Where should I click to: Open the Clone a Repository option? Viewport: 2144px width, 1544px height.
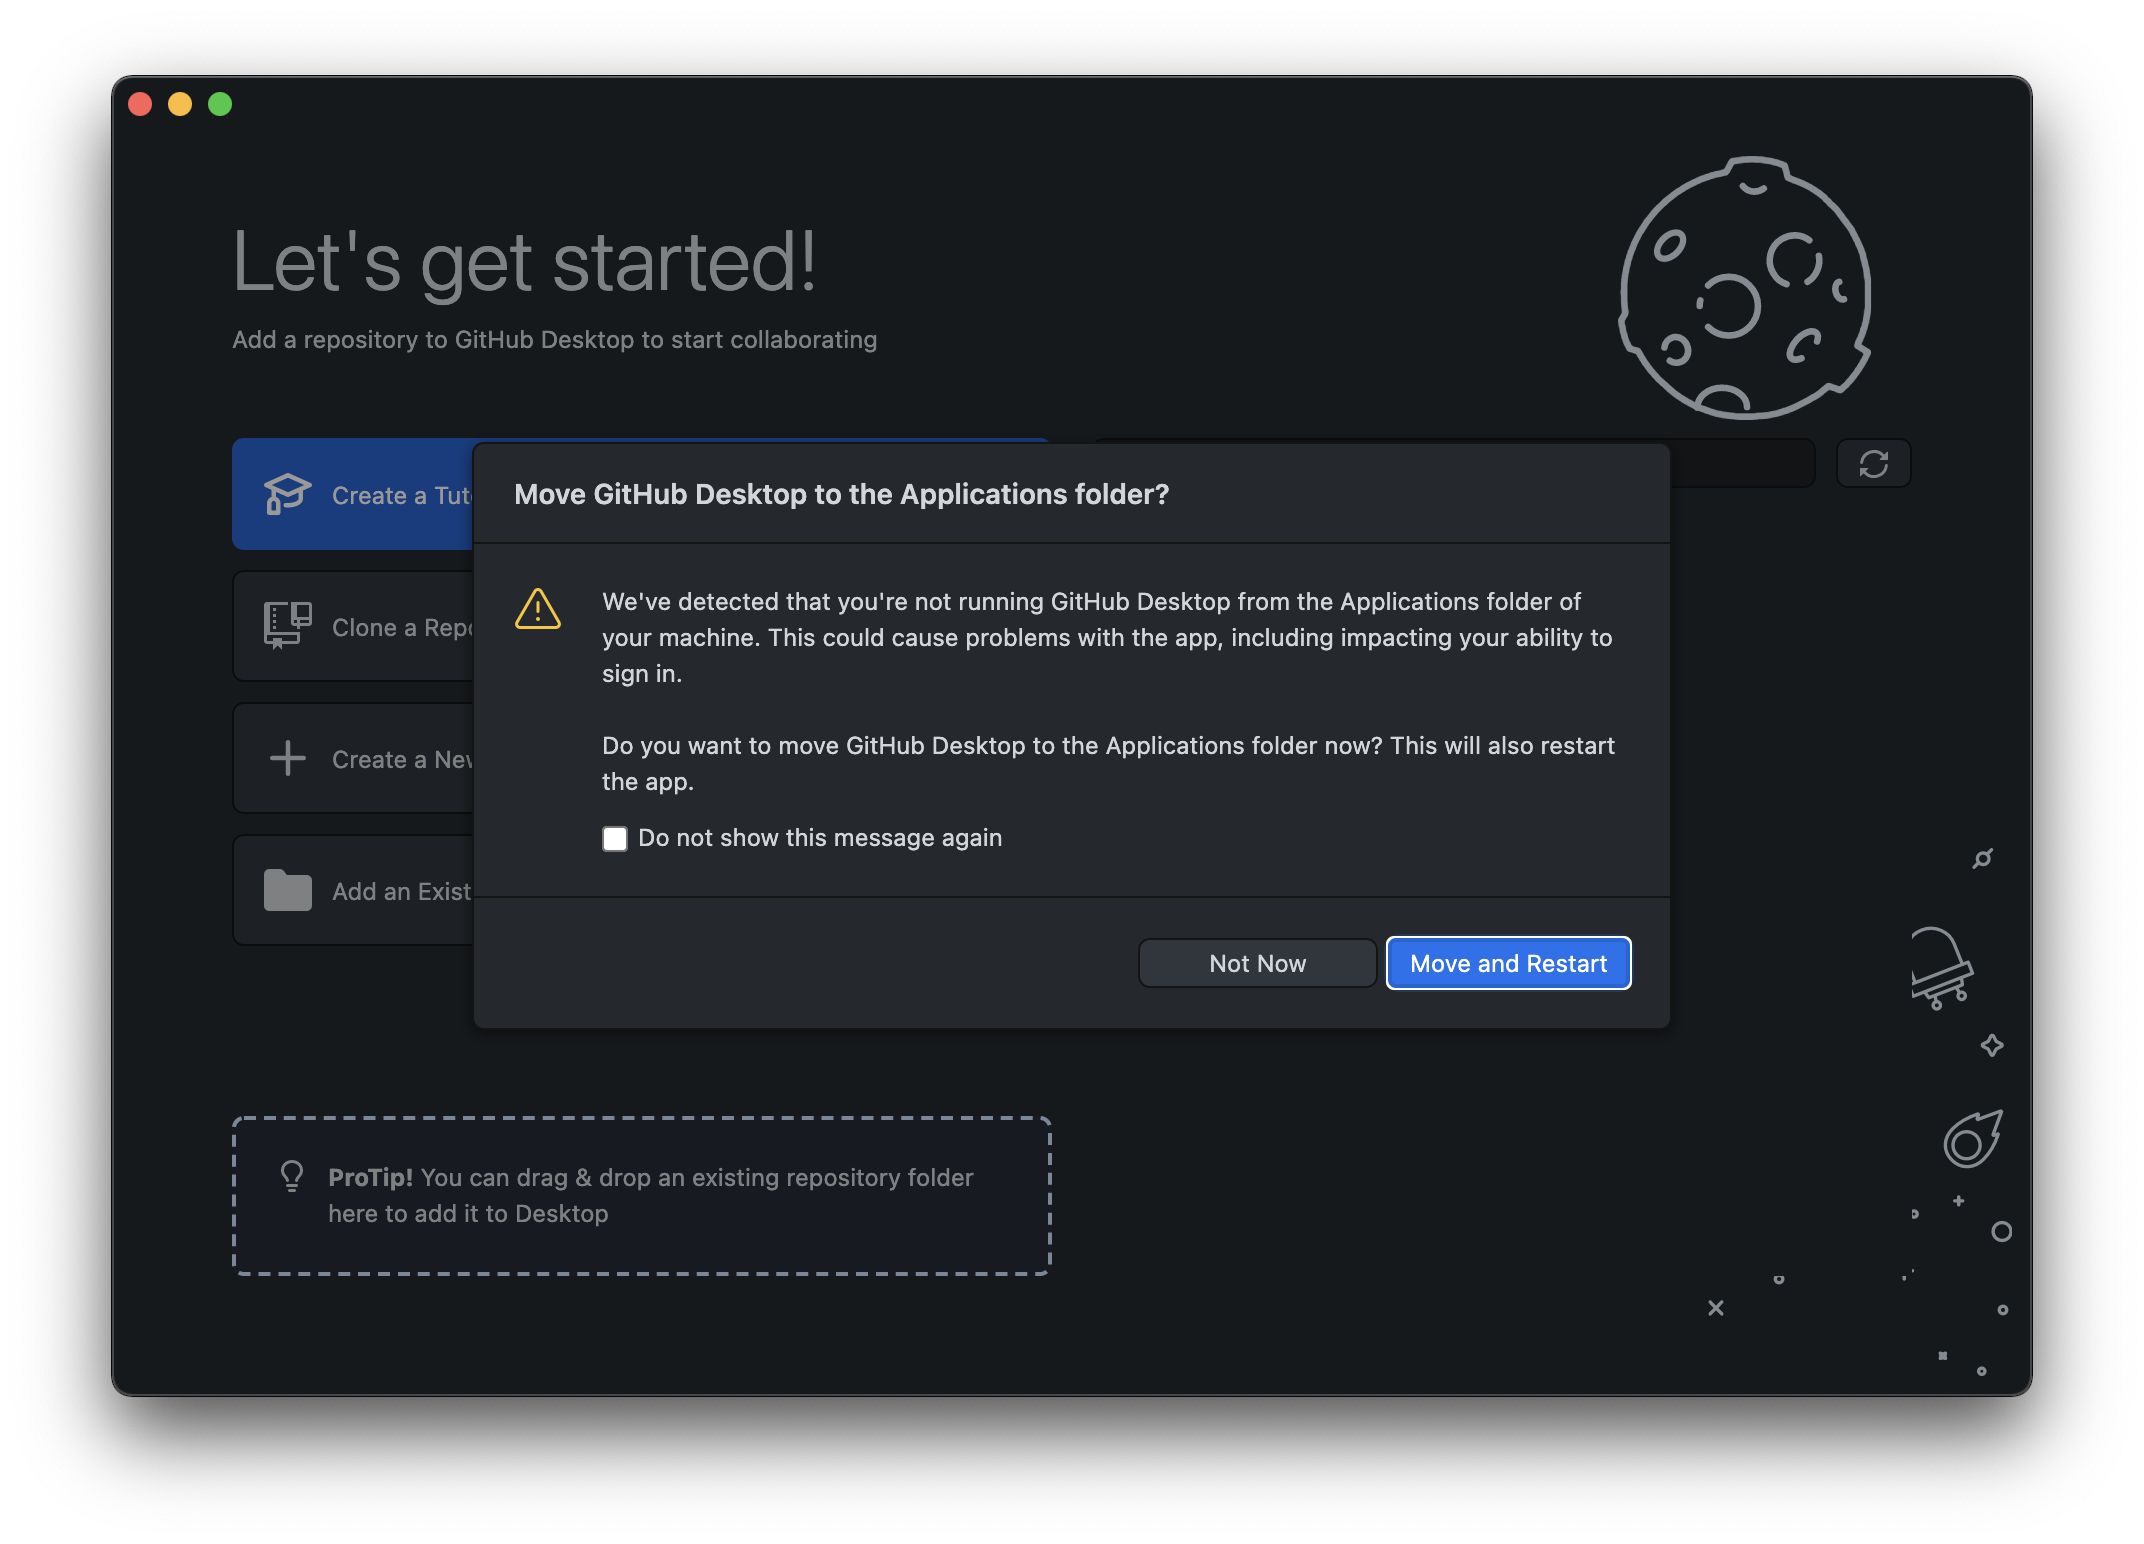(x=353, y=626)
